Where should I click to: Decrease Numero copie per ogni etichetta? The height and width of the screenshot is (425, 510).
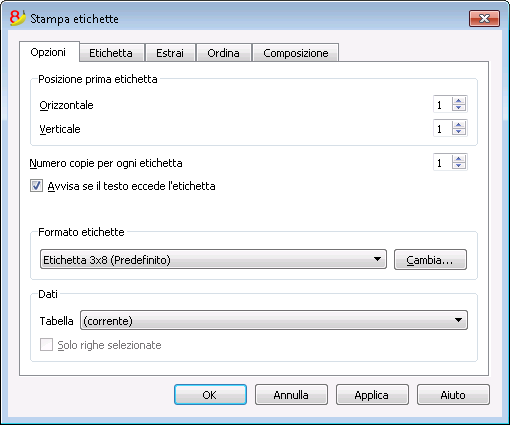459,166
